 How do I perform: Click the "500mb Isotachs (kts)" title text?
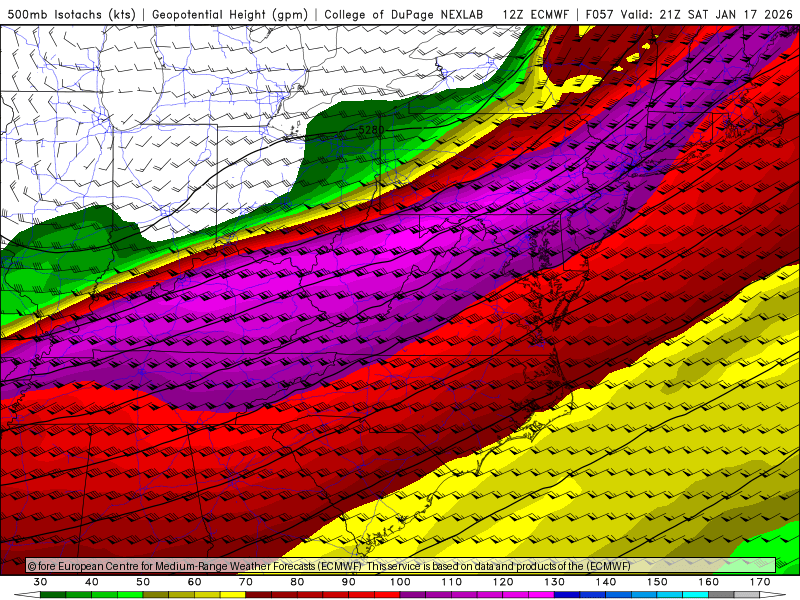tap(72, 14)
